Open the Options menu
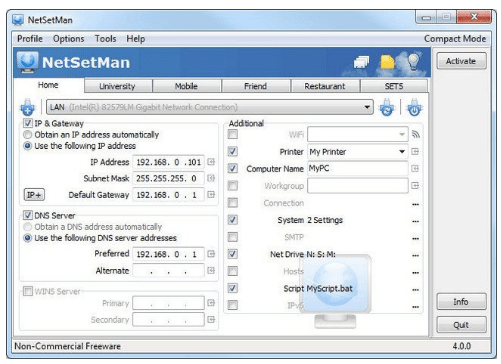This screenshot has width=501, height=364. (69, 39)
